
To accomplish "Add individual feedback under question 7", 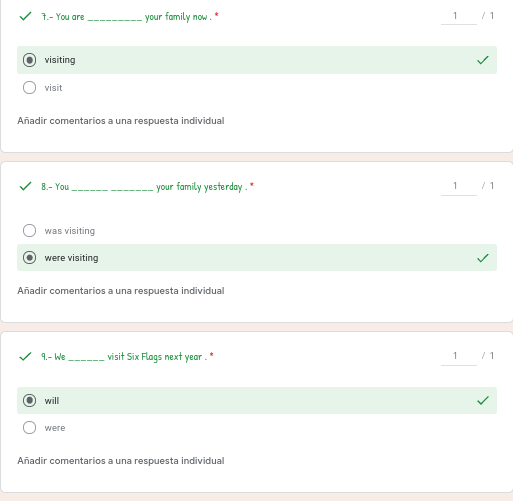I will tap(121, 121).
